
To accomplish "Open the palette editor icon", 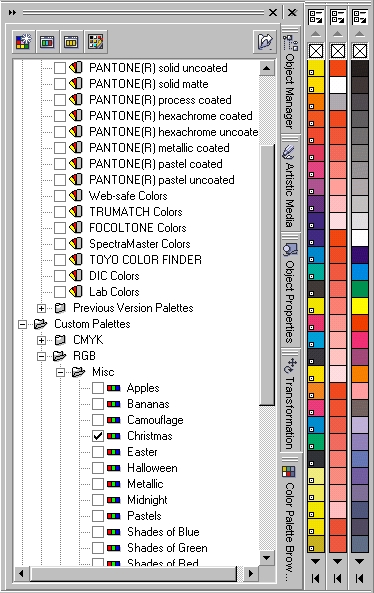I will point(96,41).
